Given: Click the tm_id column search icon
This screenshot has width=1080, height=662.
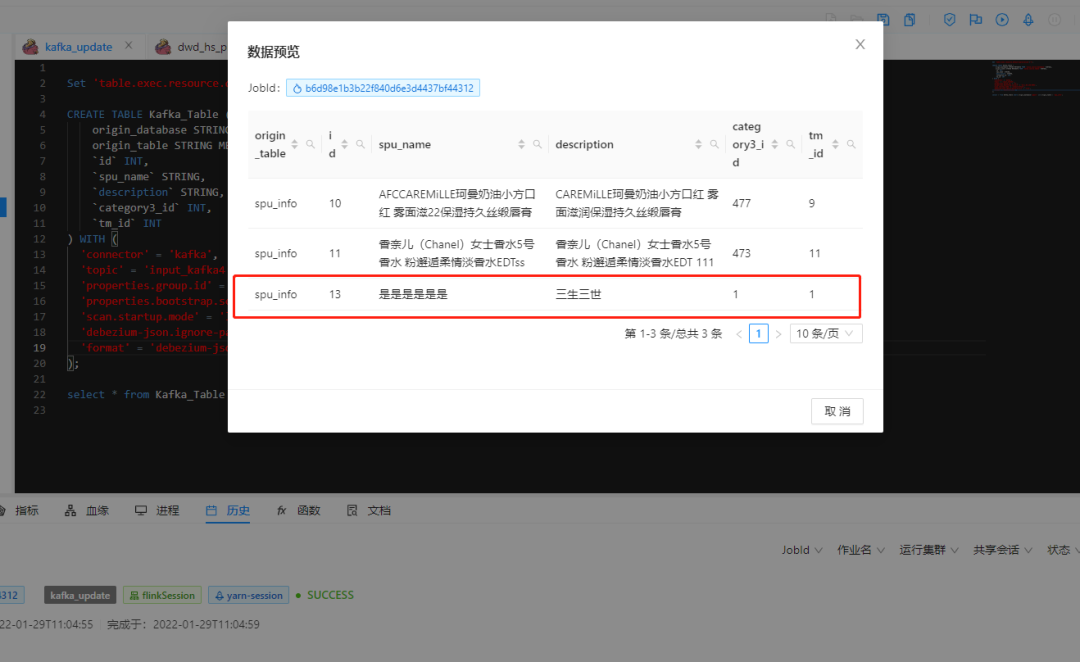Looking at the screenshot, I should (x=851, y=144).
